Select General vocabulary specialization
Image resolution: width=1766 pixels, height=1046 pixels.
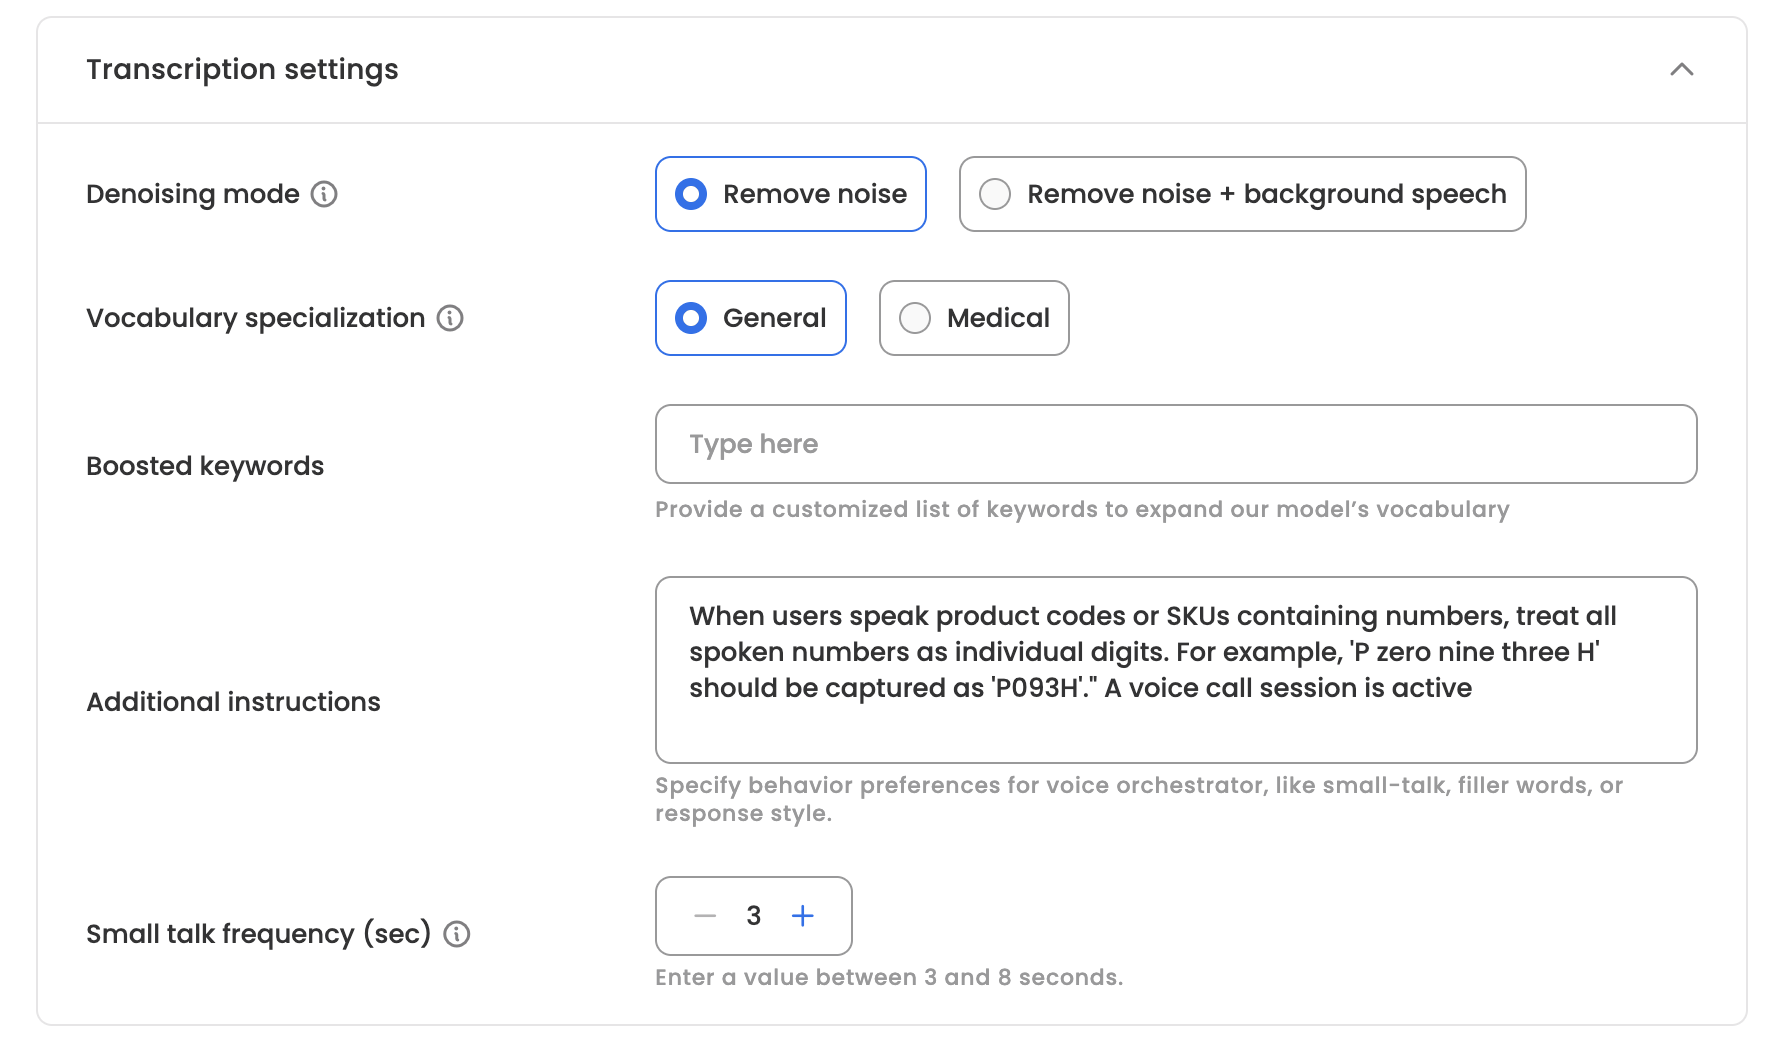click(750, 318)
